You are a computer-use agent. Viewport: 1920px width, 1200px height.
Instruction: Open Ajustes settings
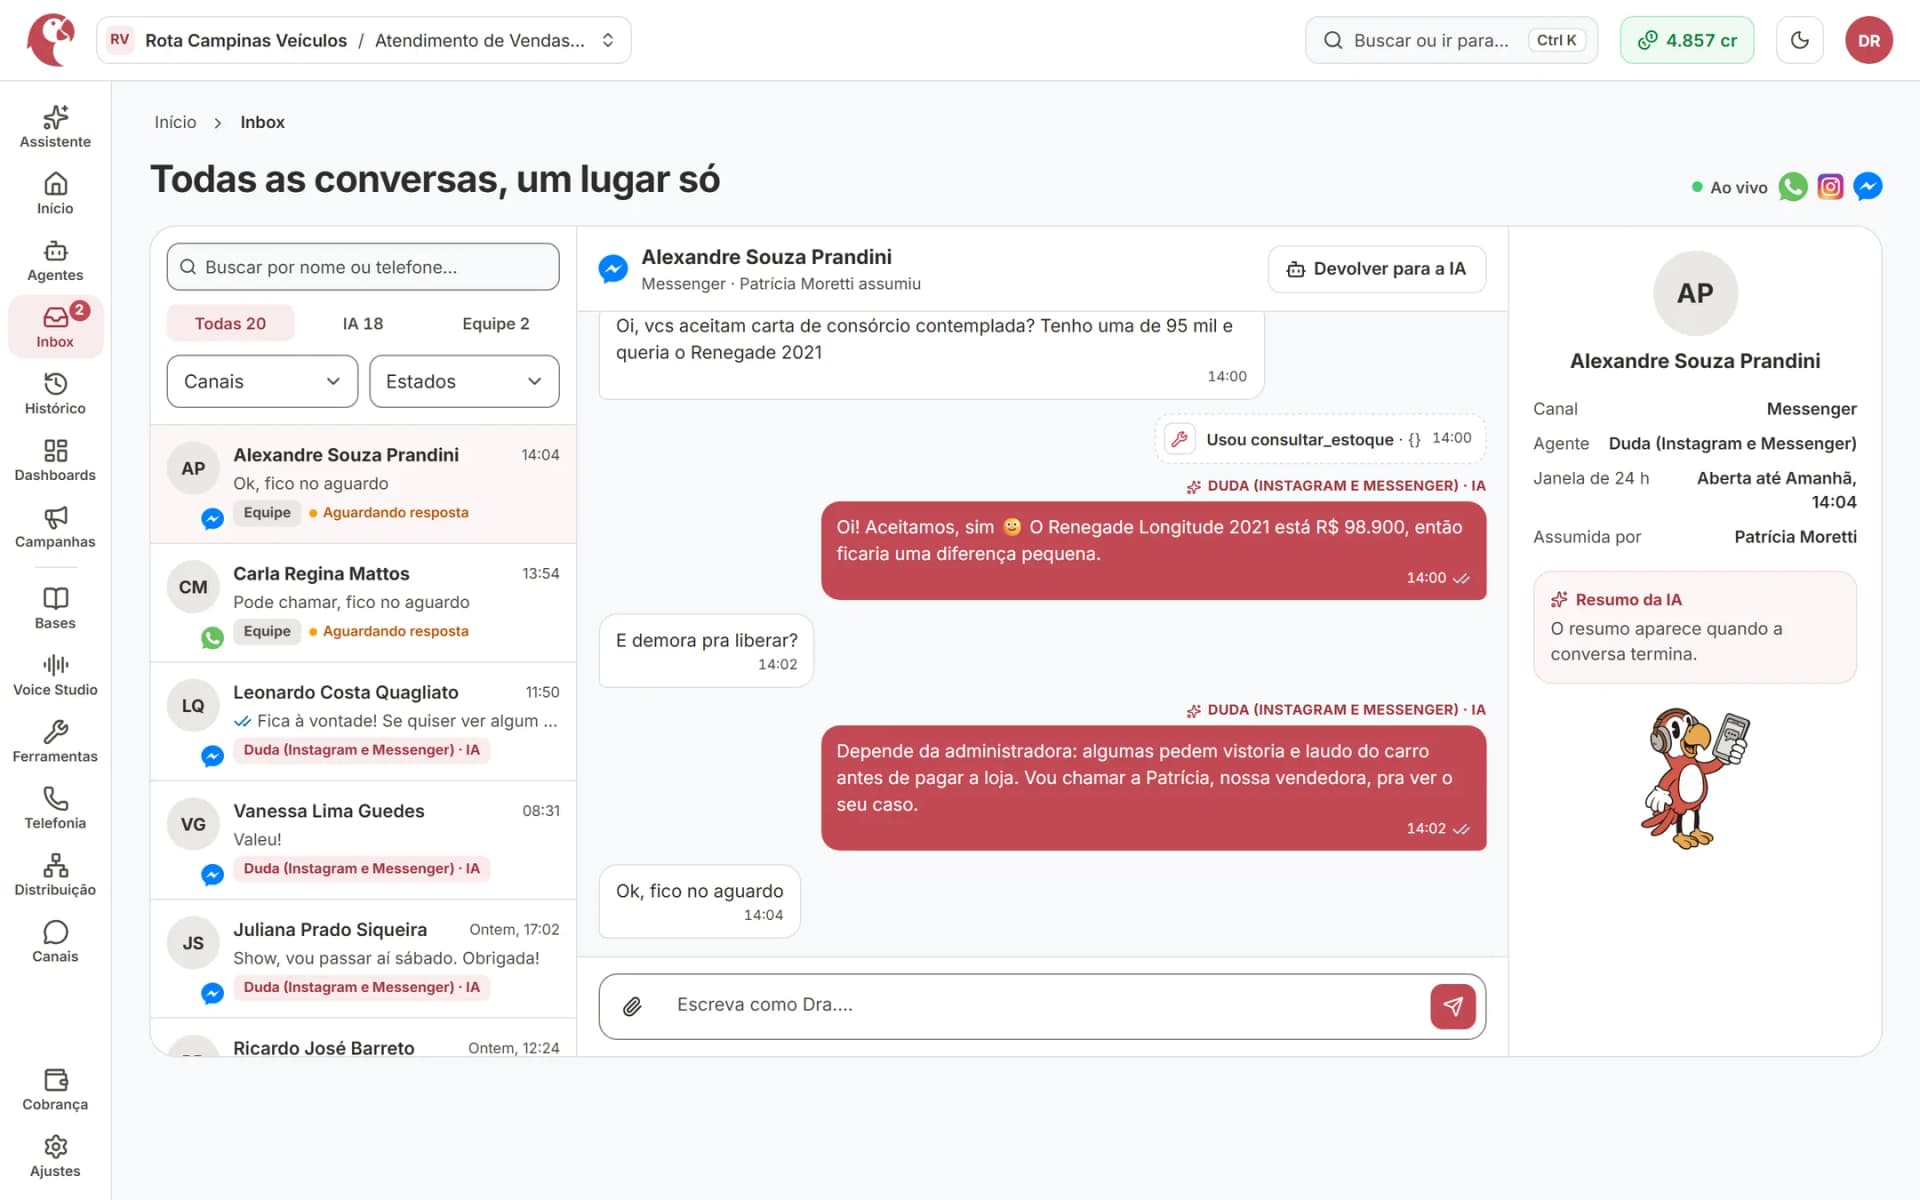(x=55, y=1157)
